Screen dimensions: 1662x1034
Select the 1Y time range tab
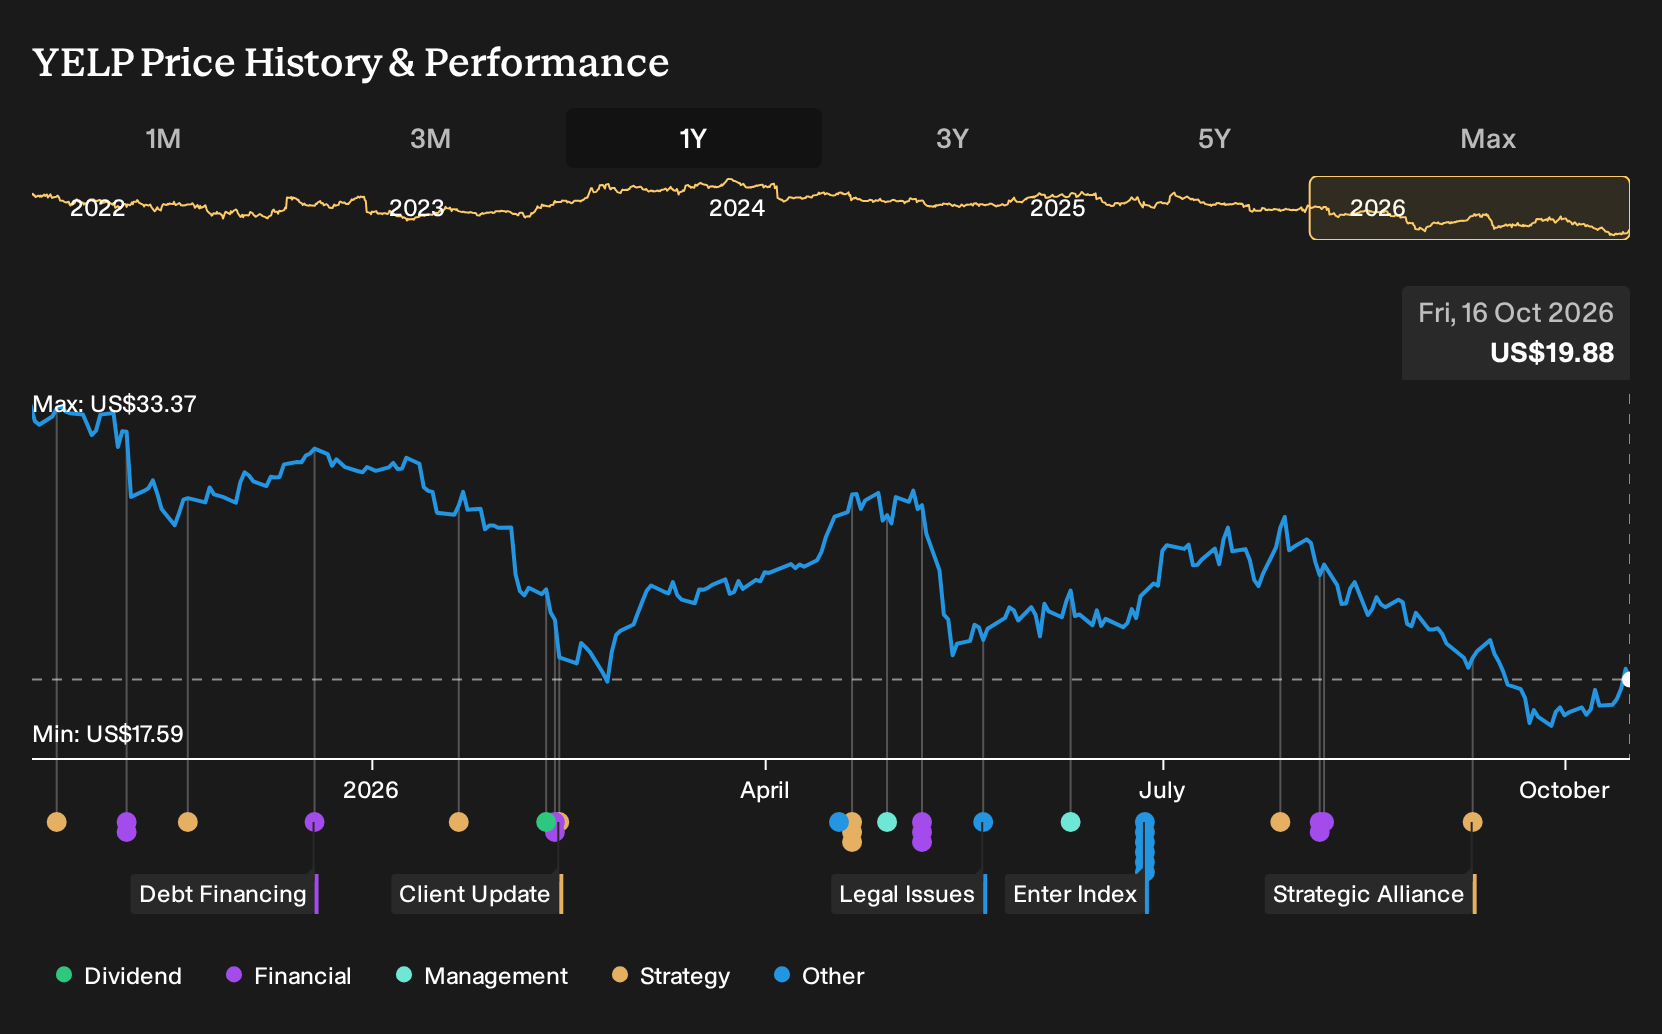point(694,138)
